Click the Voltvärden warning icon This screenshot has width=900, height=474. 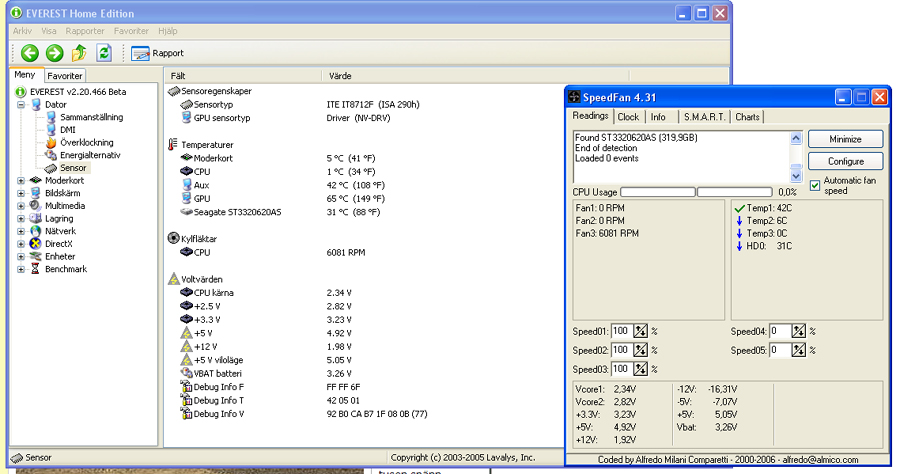(x=173, y=279)
